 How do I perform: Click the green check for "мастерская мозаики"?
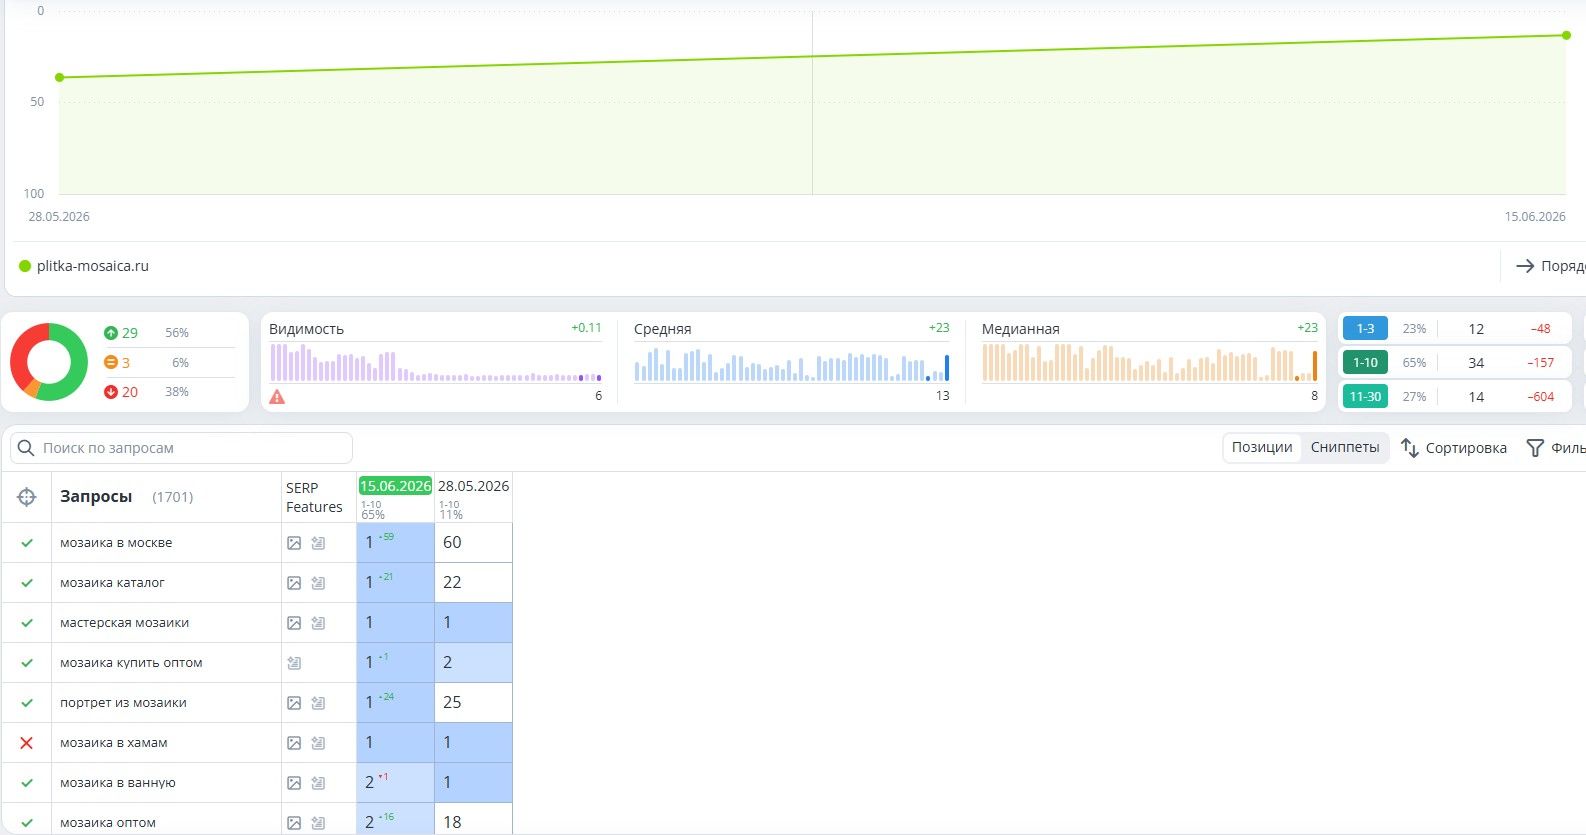pos(27,623)
